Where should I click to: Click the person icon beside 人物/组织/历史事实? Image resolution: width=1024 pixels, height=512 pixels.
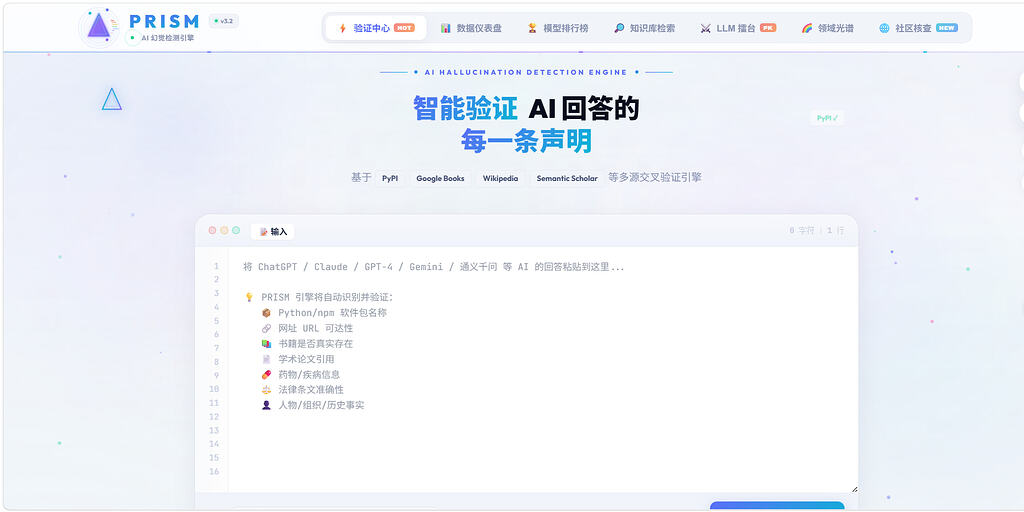(266, 406)
